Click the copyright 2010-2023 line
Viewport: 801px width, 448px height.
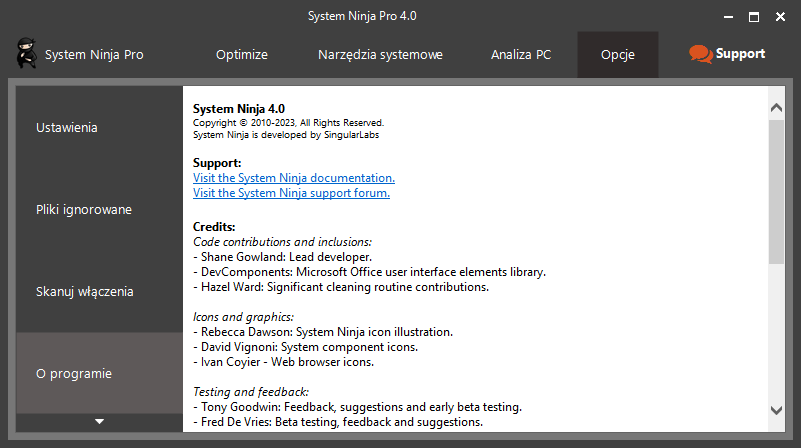pyautogui.click(x=288, y=123)
